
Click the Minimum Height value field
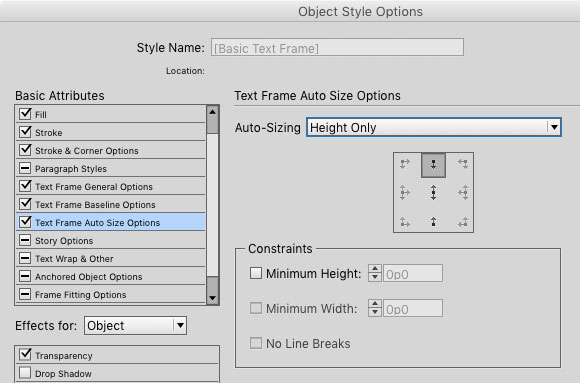[x=413, y=273]
